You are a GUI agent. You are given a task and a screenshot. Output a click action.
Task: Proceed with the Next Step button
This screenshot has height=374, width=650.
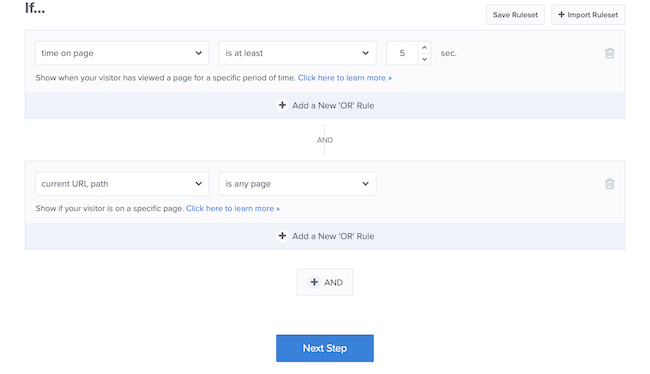(325, 348)
